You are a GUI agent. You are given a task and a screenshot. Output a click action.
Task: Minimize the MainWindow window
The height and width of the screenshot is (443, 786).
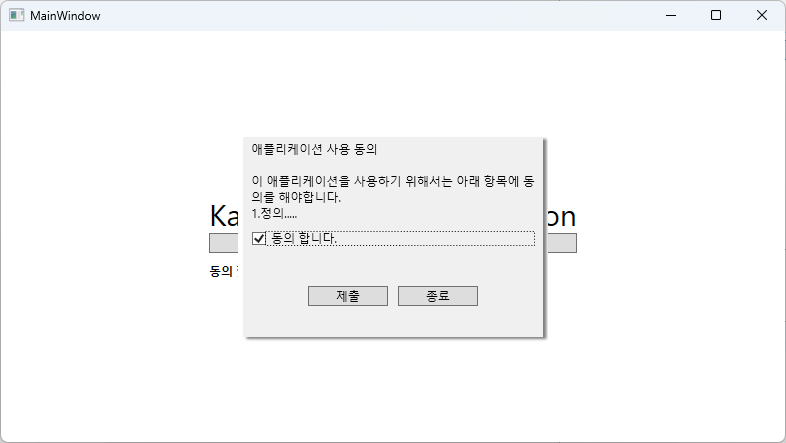click(671, 16)
